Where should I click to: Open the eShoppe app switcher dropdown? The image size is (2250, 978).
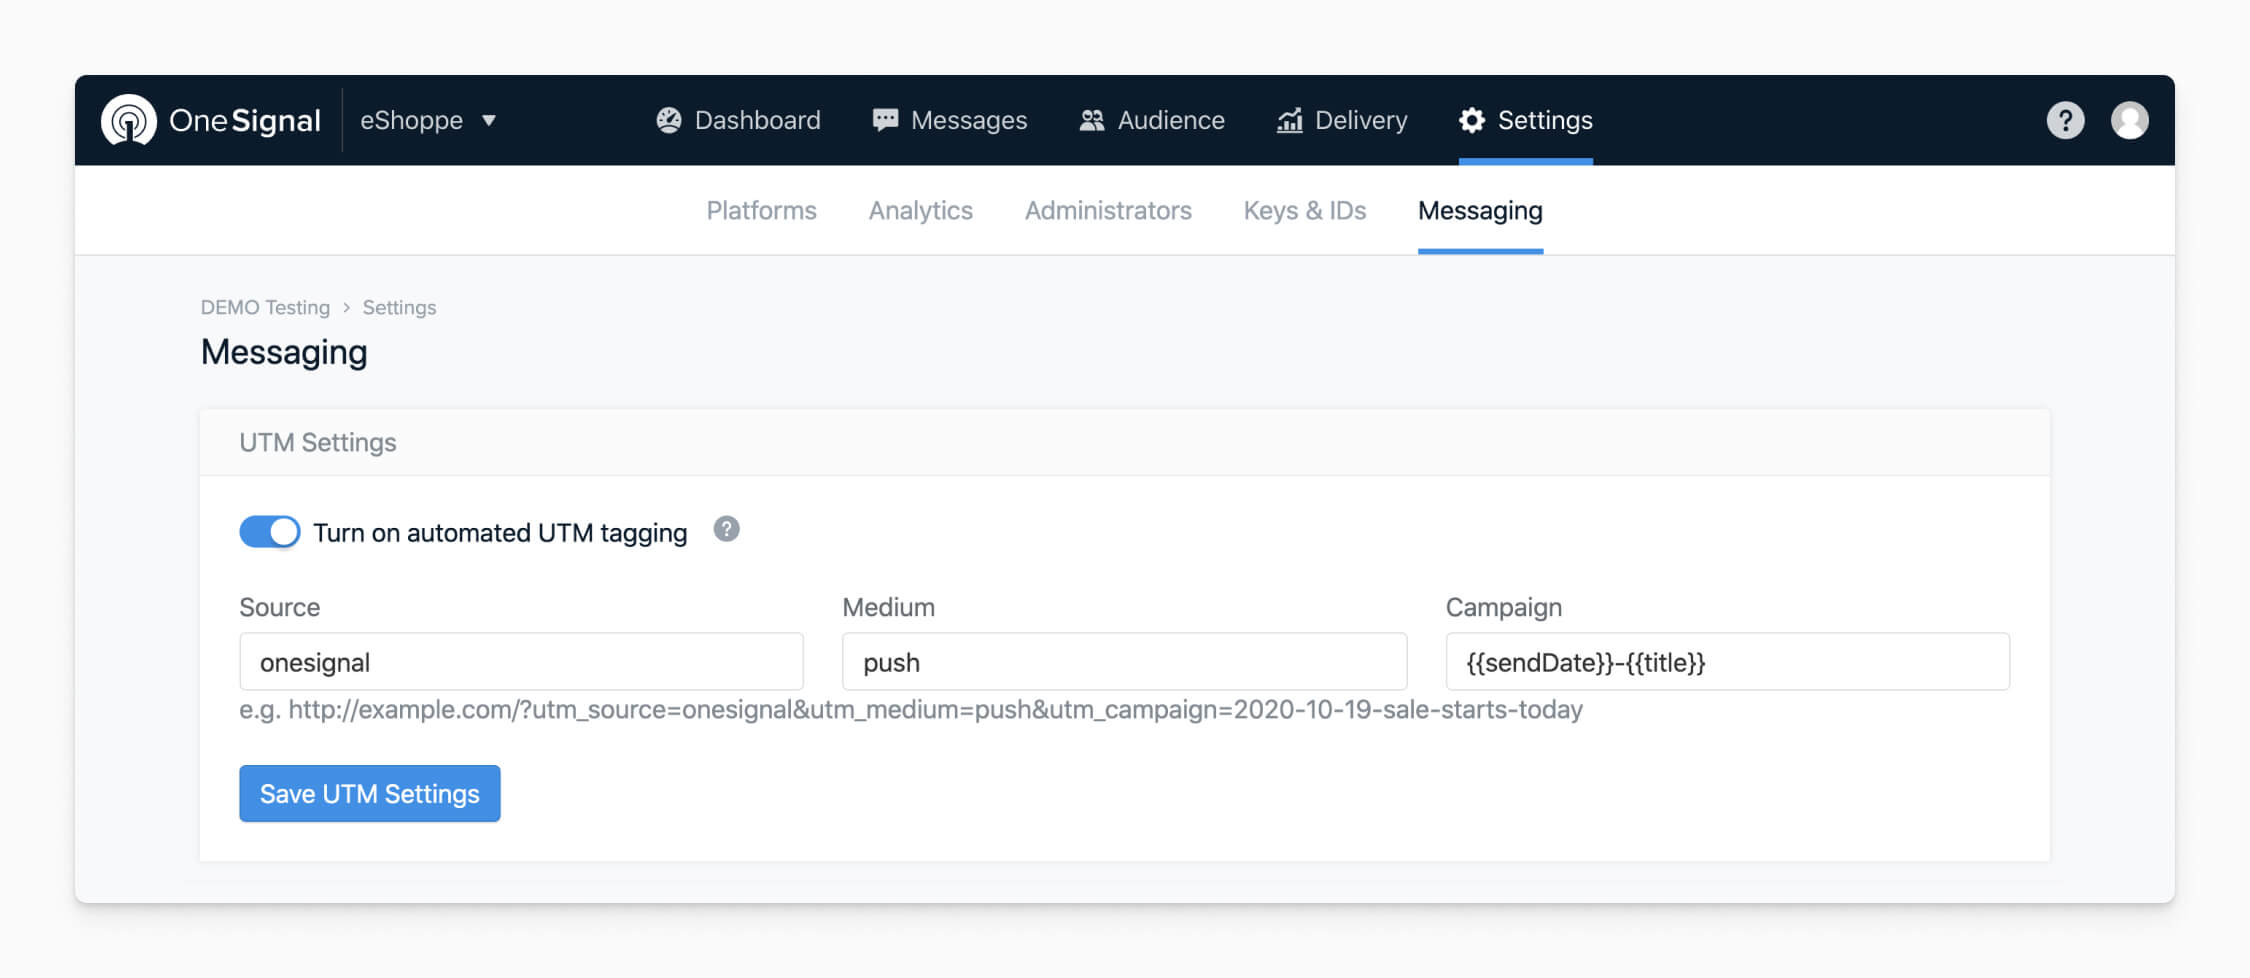428,120
